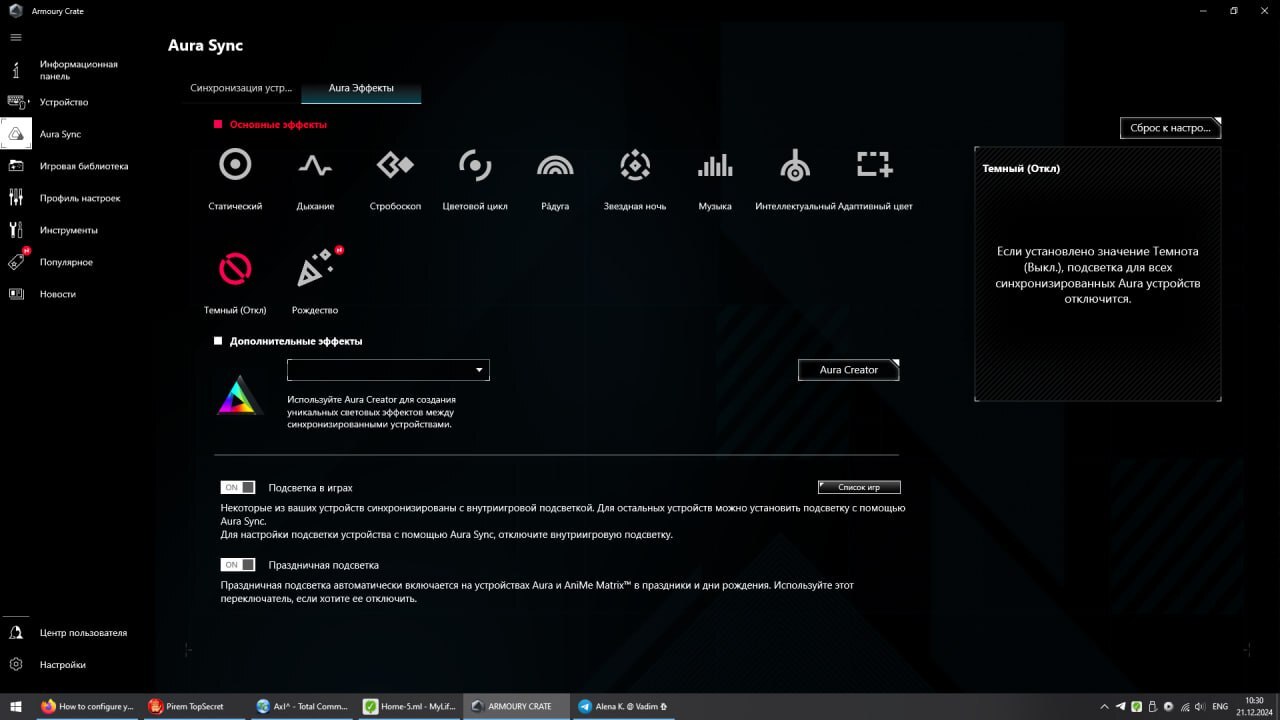Open the Популярное tag icon
This screenshot has width=1280, height=720.
coord(17,261)
